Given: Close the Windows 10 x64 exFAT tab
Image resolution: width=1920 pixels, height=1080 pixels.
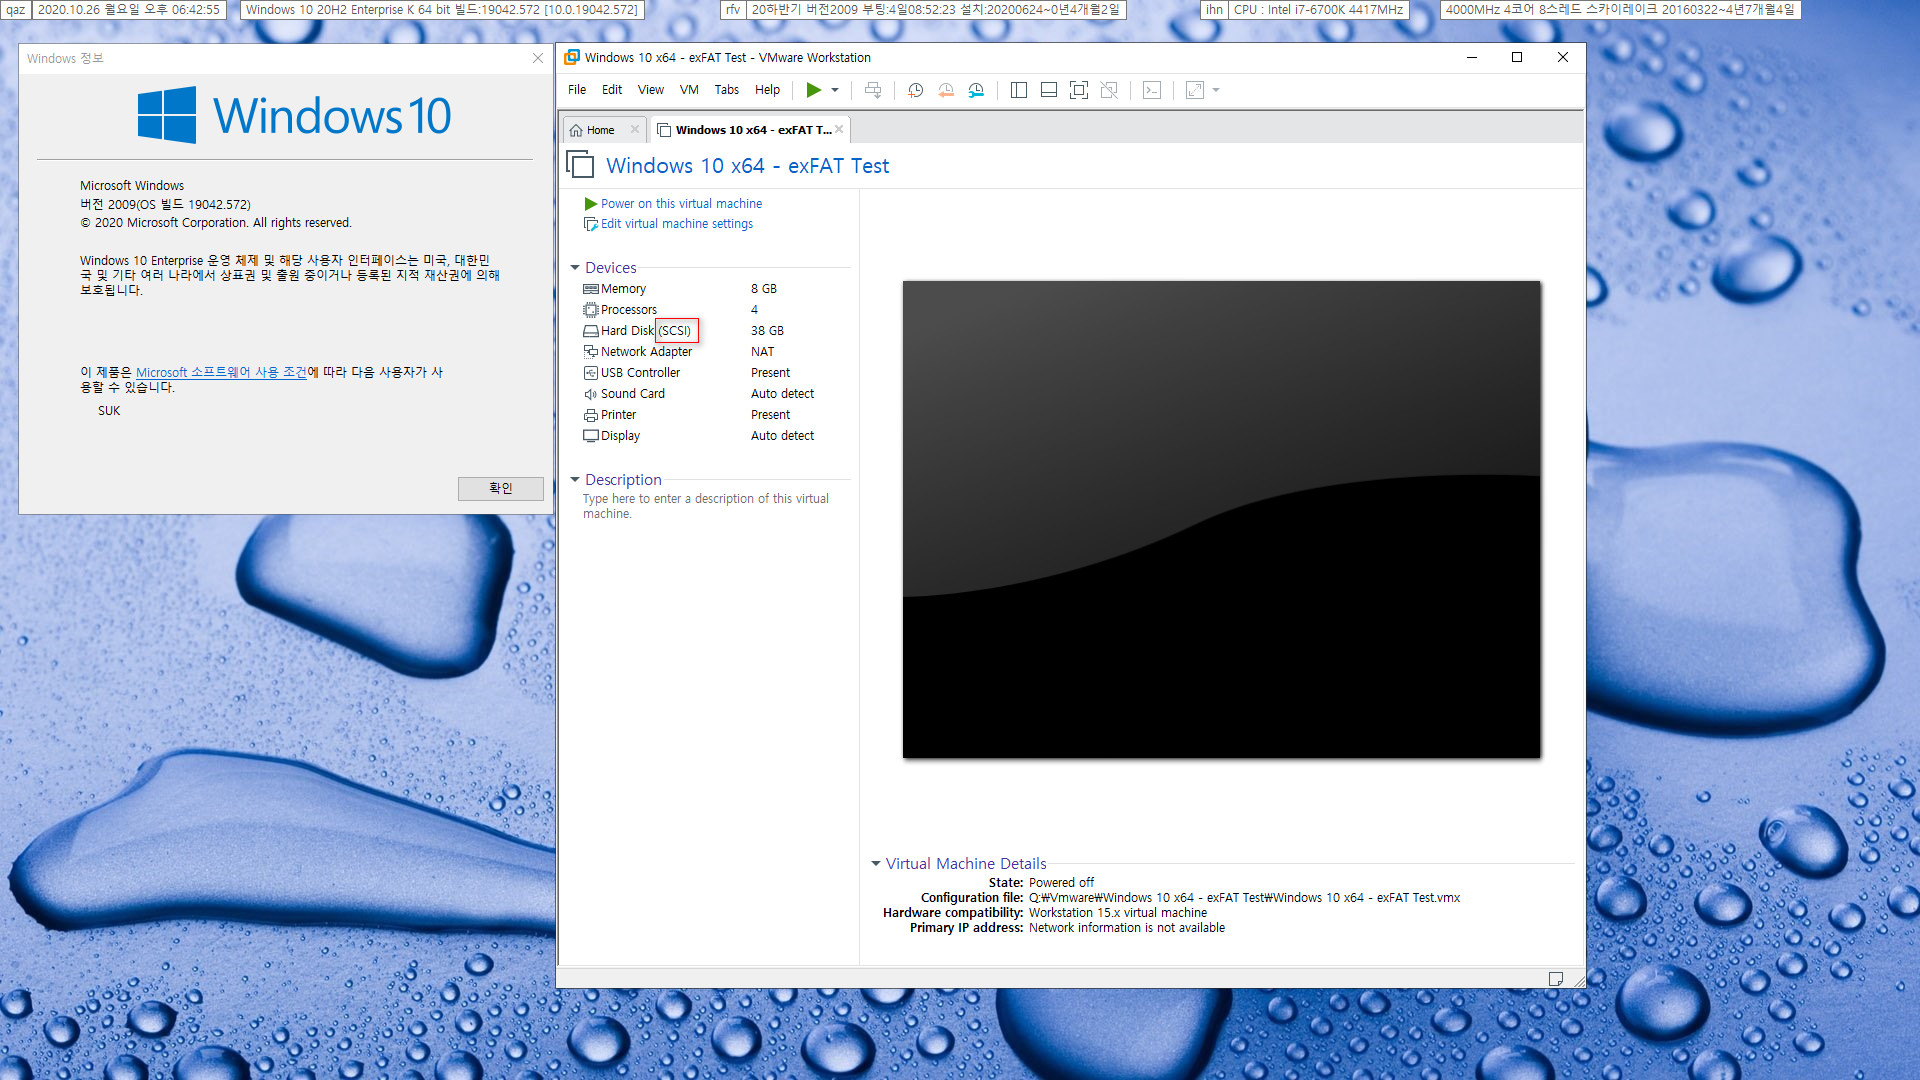Looking at the screenshot, I should (839, 130).
